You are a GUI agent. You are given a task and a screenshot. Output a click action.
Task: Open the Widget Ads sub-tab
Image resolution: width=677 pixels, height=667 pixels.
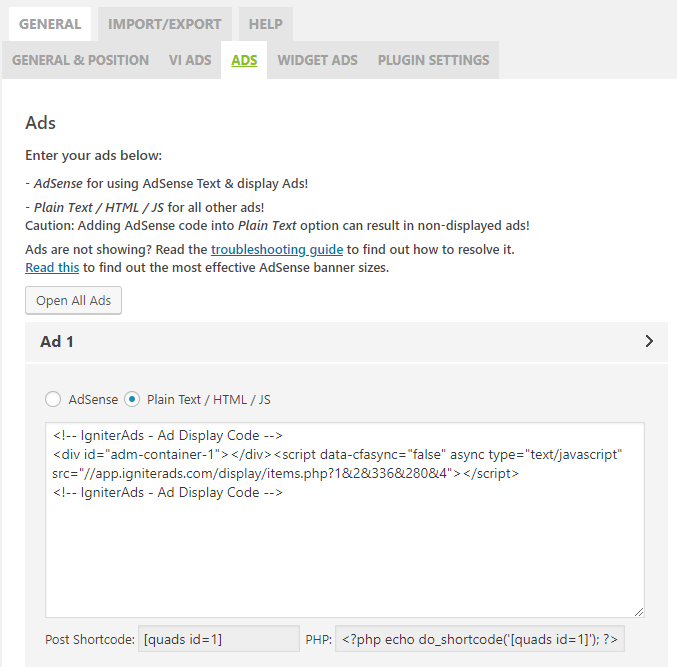coord(317,60)
